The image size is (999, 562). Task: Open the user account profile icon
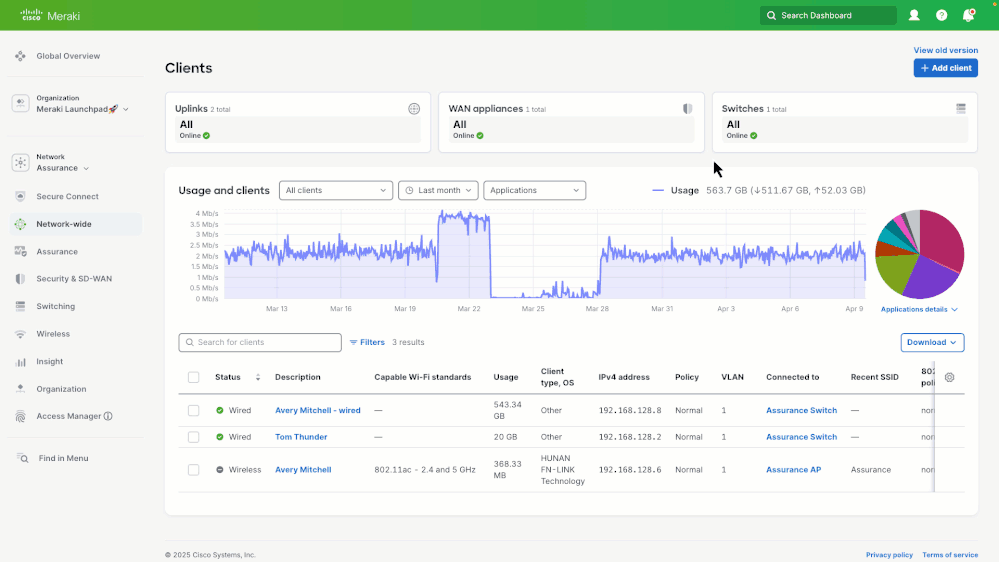914,15
